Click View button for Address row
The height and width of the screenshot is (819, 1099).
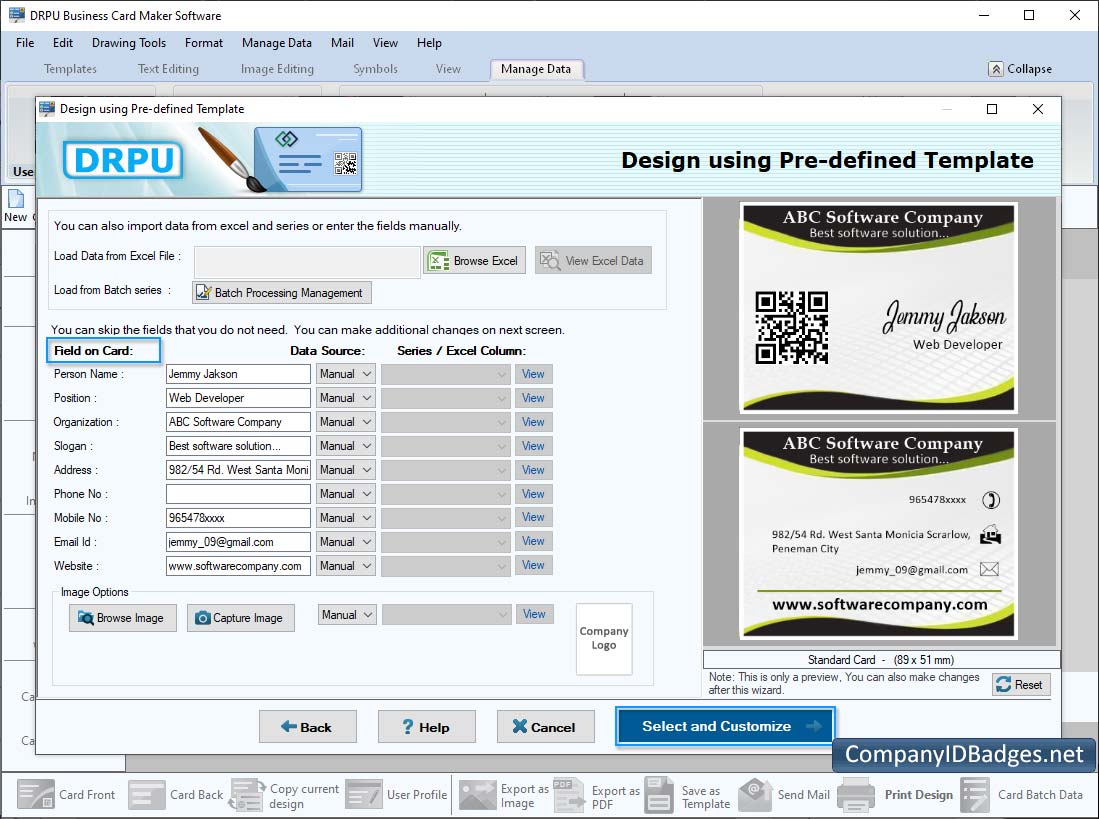[533, 470]
